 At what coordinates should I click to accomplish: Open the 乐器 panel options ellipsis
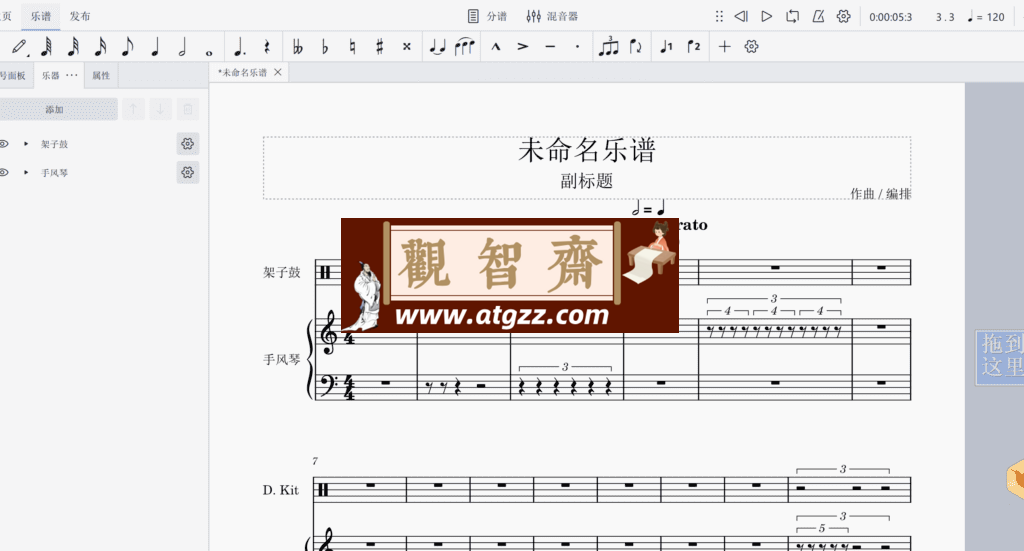[72, 75]
